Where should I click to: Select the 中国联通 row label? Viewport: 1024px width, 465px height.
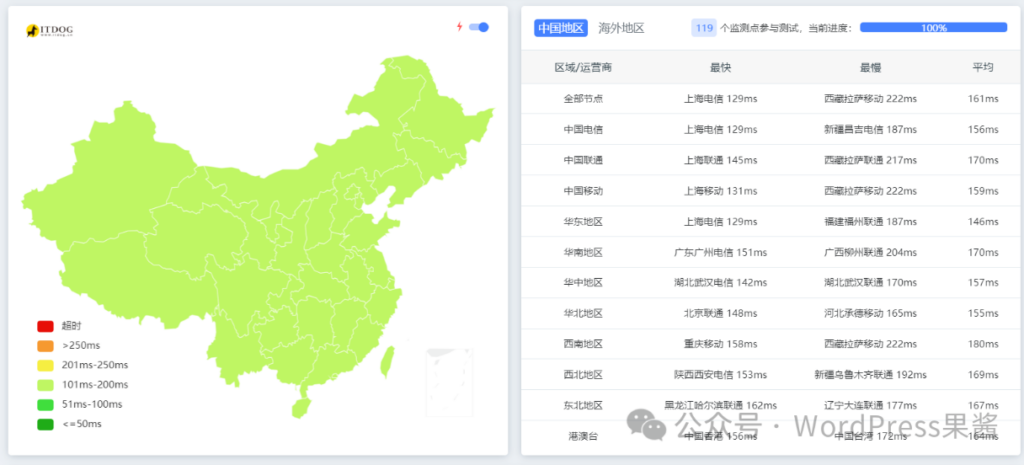(x=583, y=160)
